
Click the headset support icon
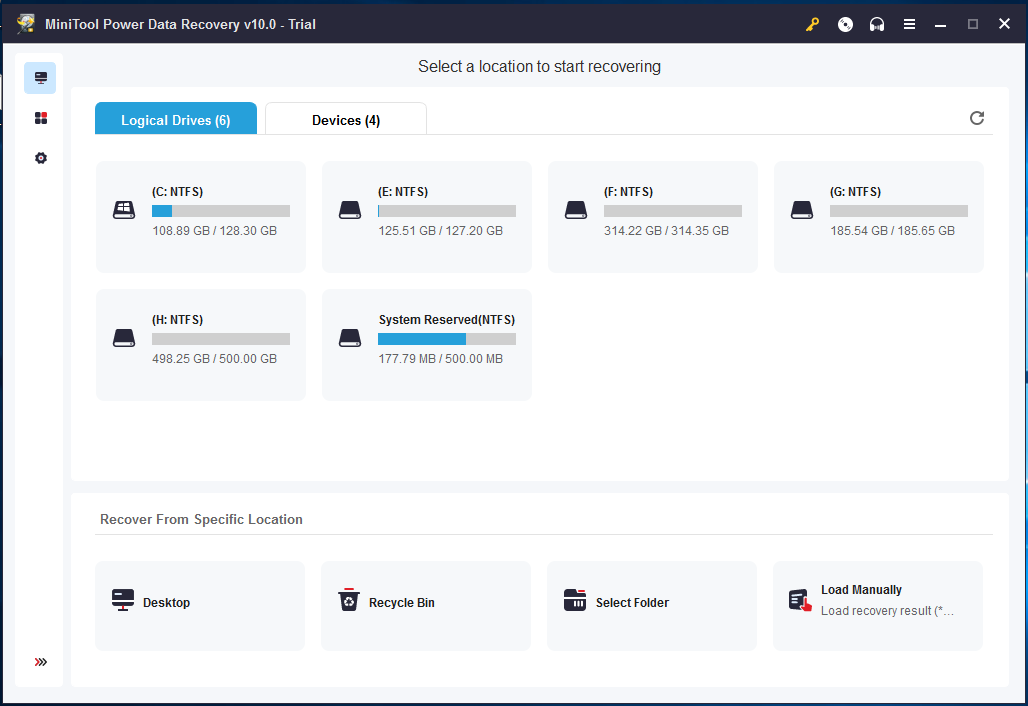[877, 23]
